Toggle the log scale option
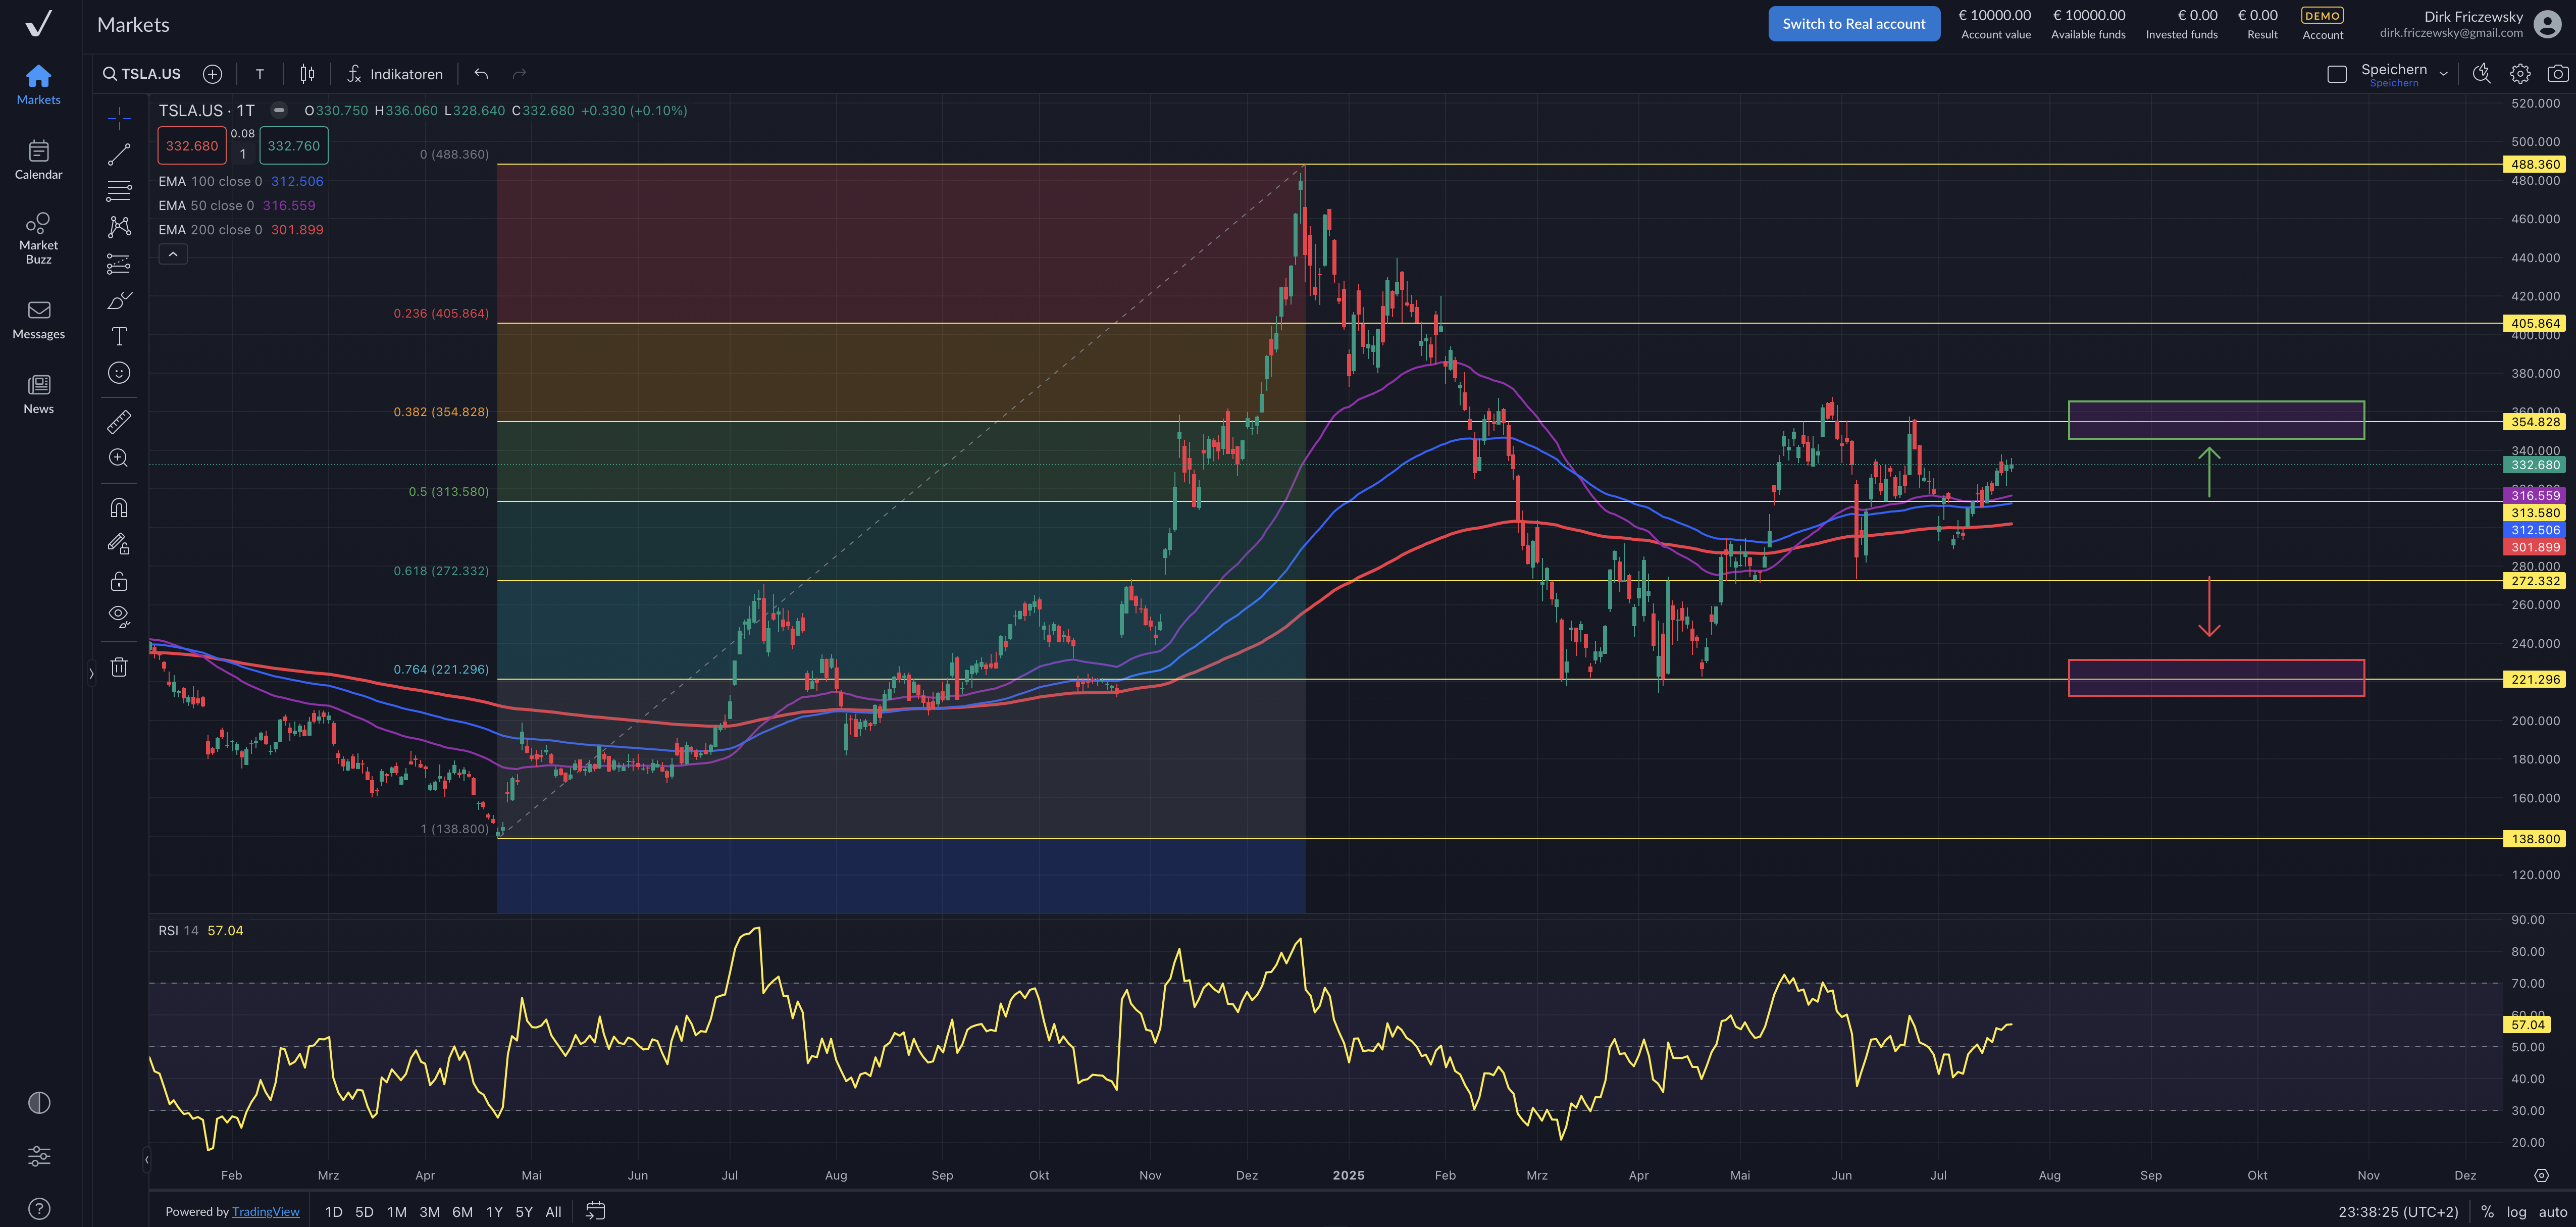Image resolution: width=2576 pixels, height=1227 pixels. (x=2516, y=1211)
